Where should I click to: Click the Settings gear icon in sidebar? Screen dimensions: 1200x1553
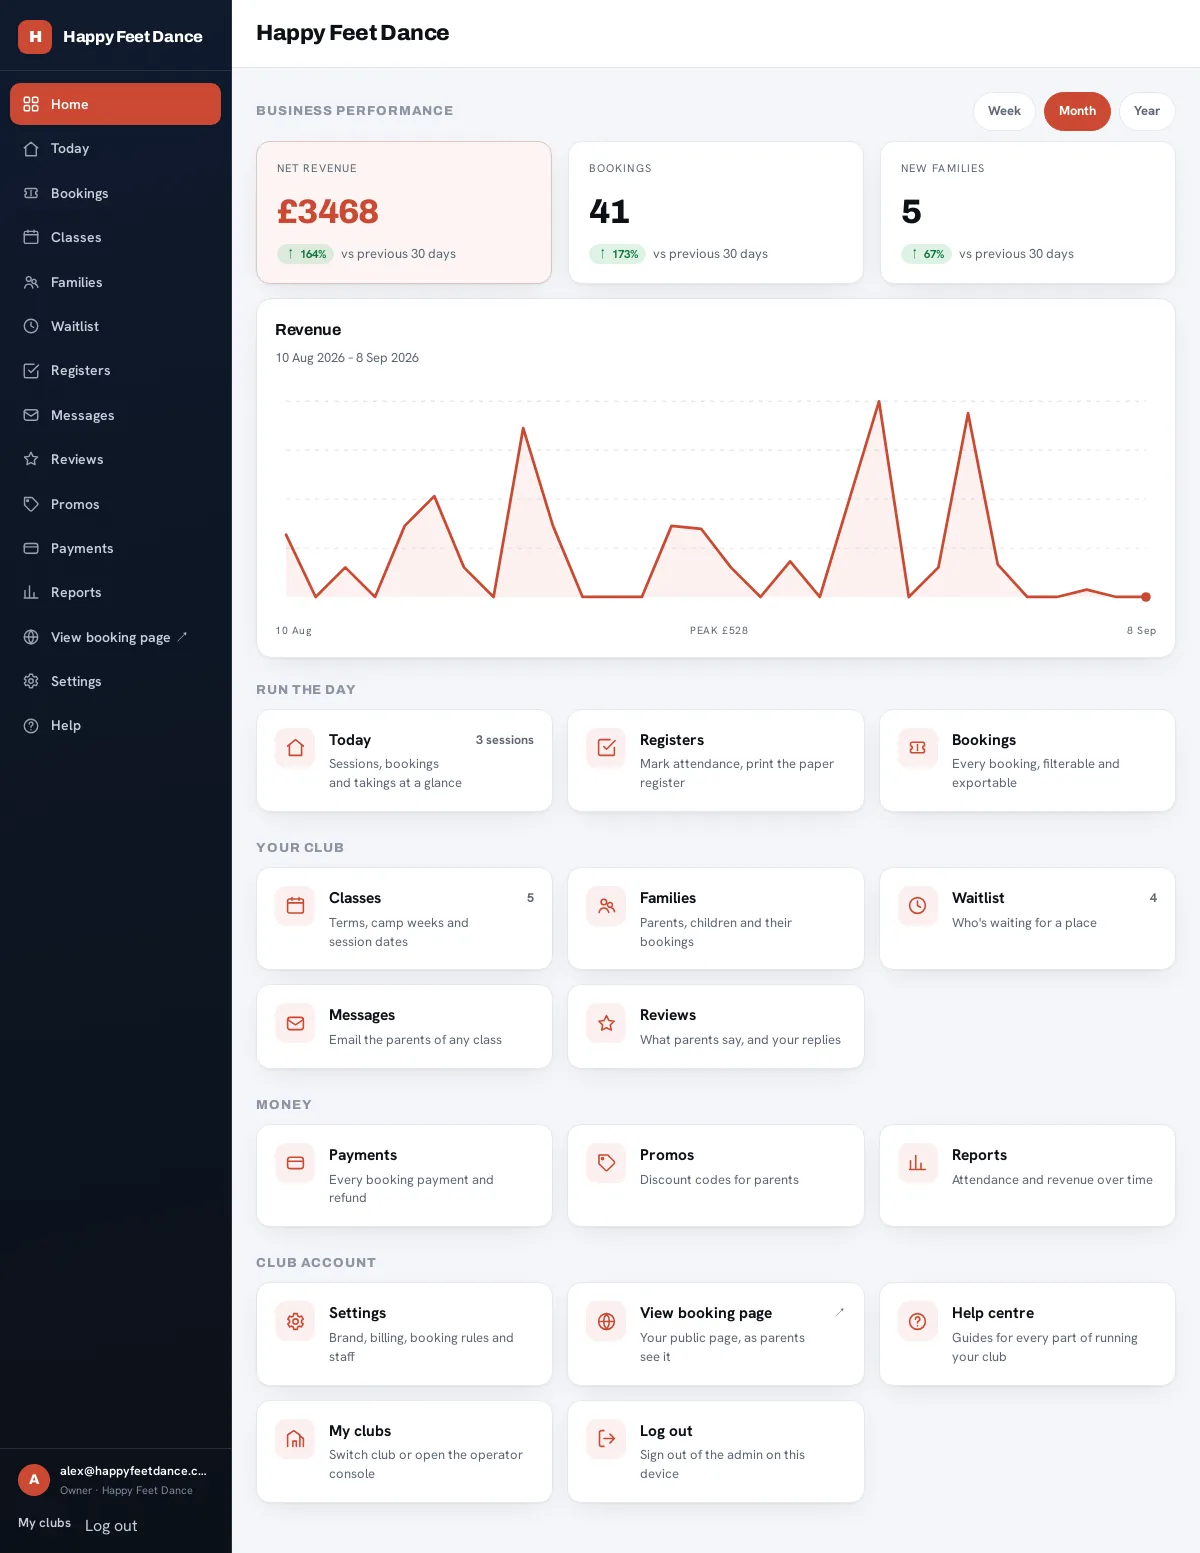coord(31,681)
